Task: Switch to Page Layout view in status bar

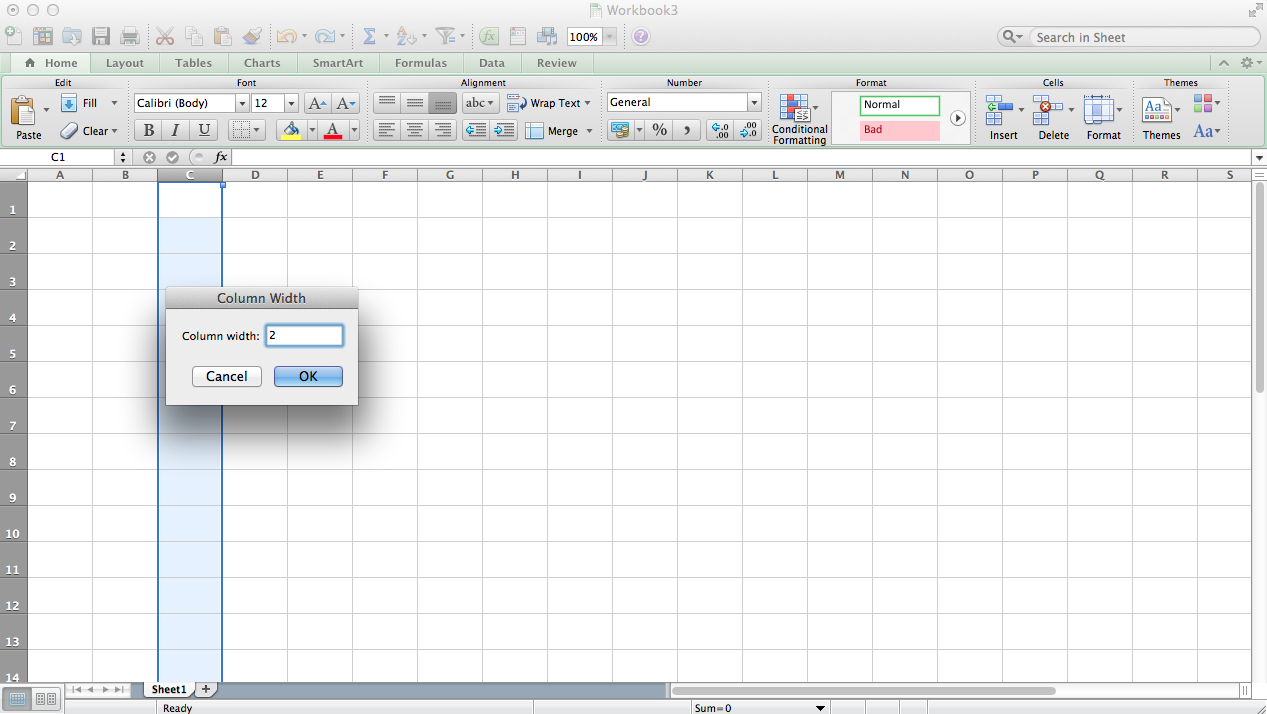Action: click(x=46, y=699)
